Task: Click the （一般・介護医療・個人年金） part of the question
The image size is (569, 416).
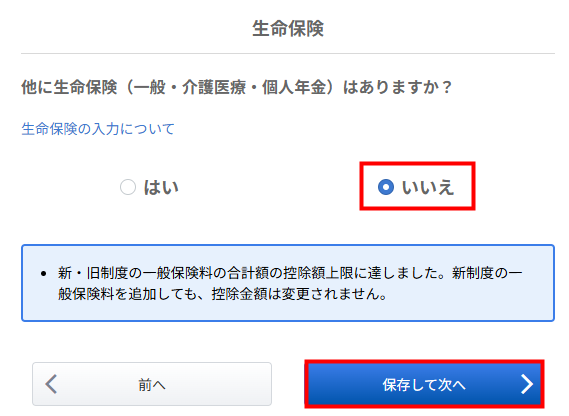Action: pyautogui.click(x=229, y=87)
